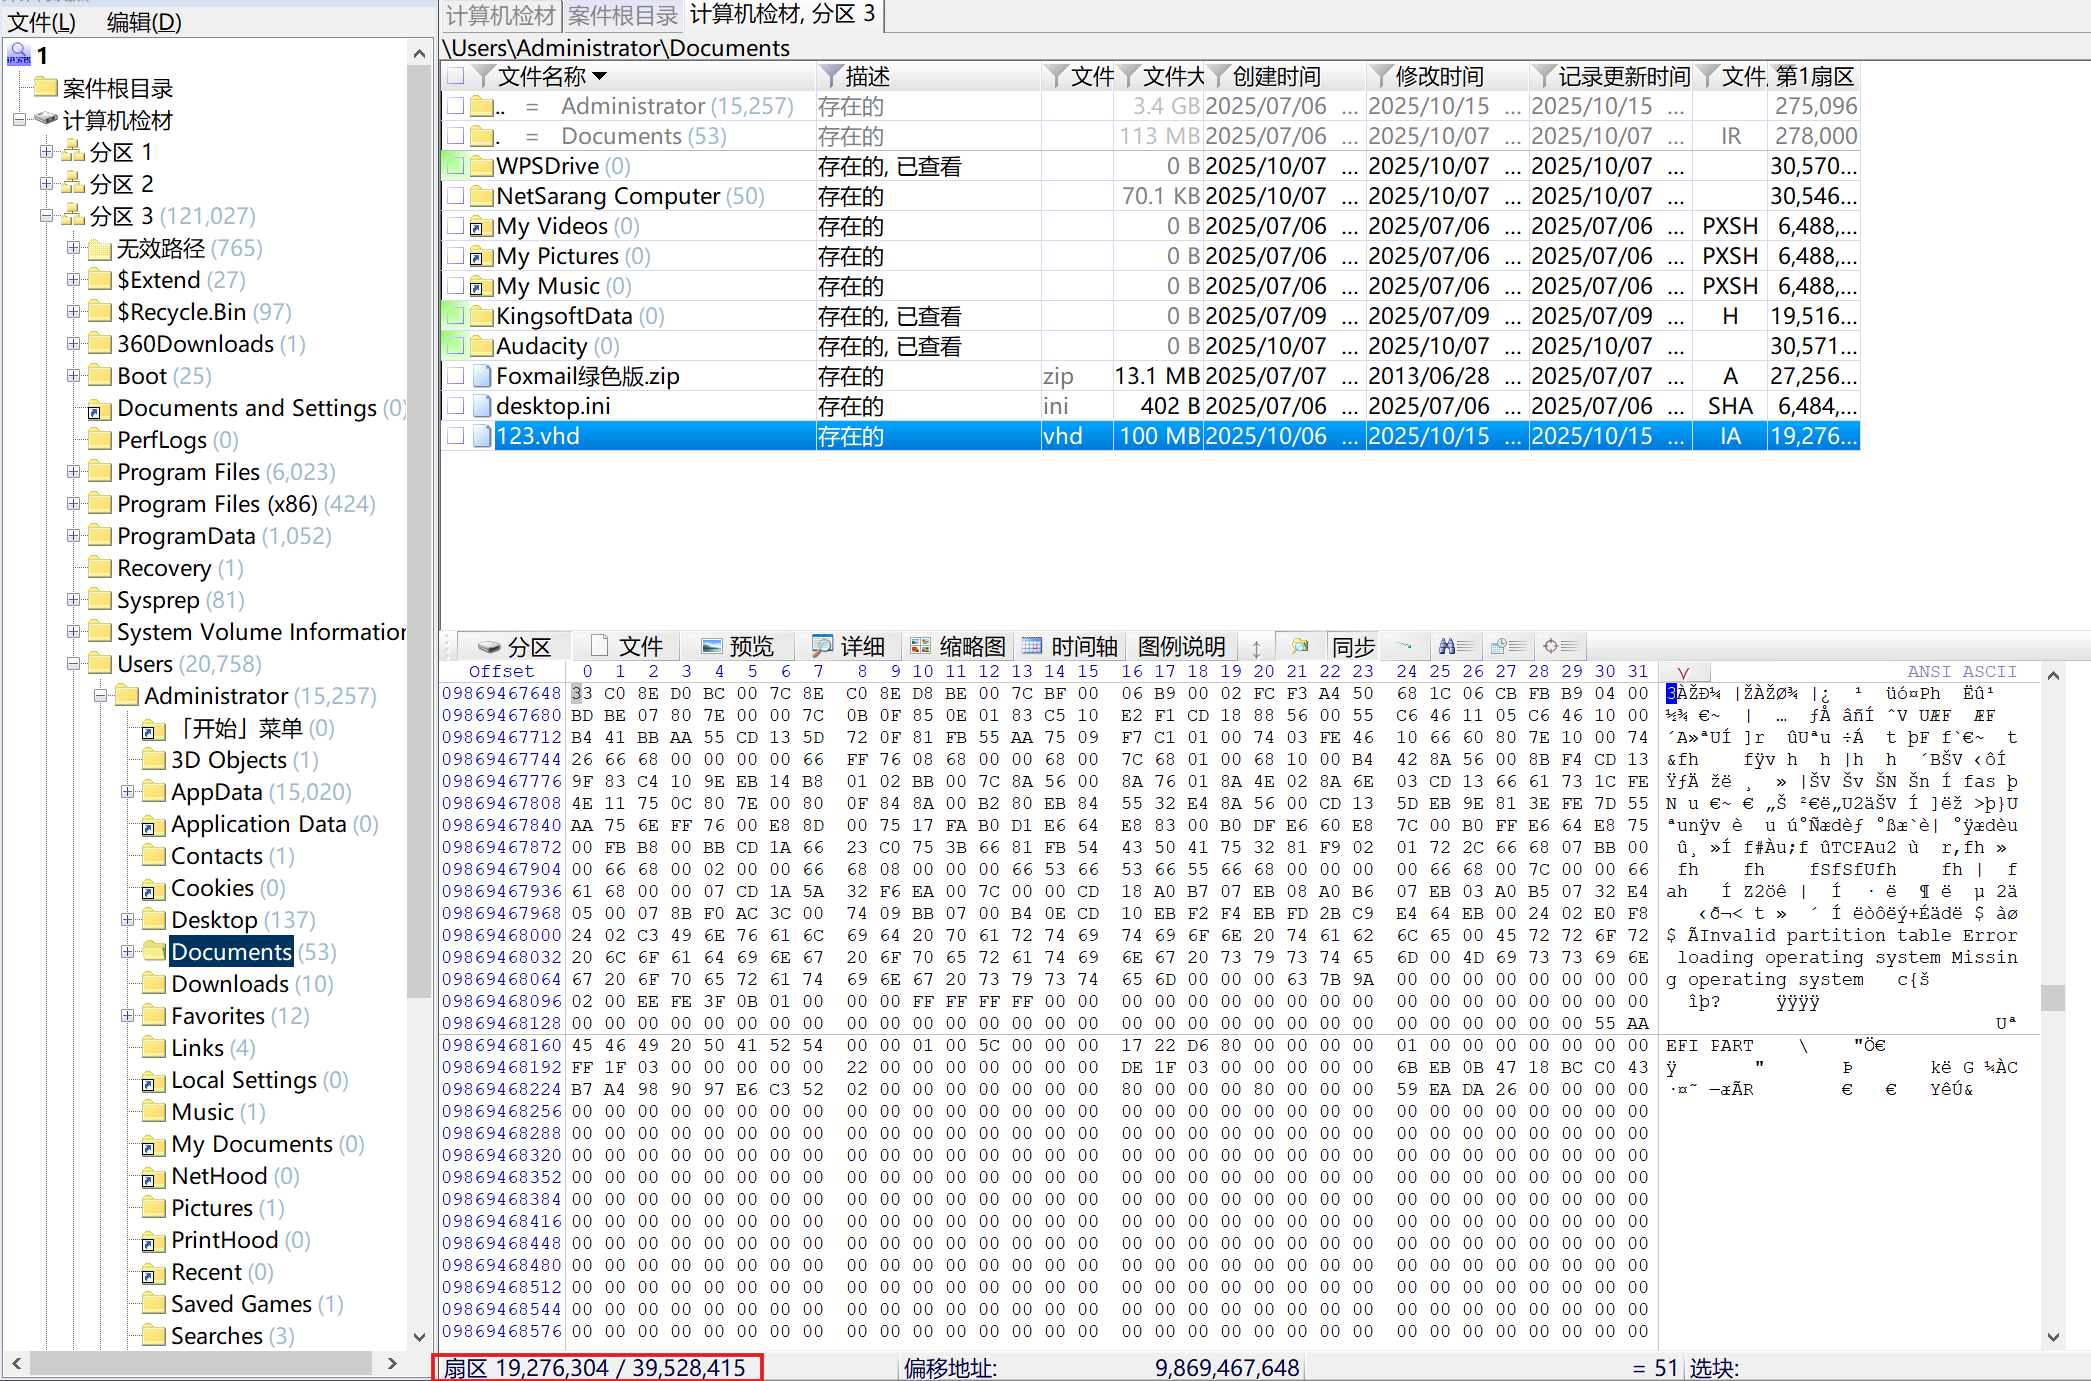
Task: Expand the Program Files tree node
Action: pos(73,472)
